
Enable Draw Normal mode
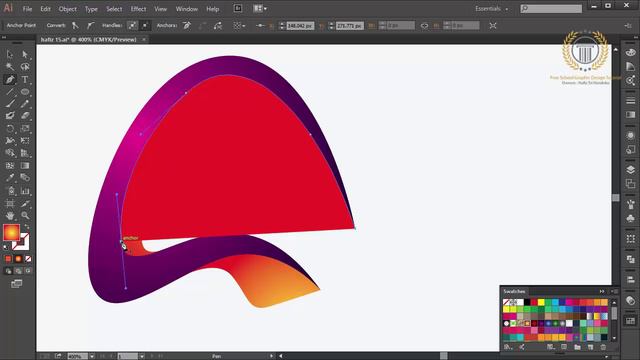(x=8, y=271)
